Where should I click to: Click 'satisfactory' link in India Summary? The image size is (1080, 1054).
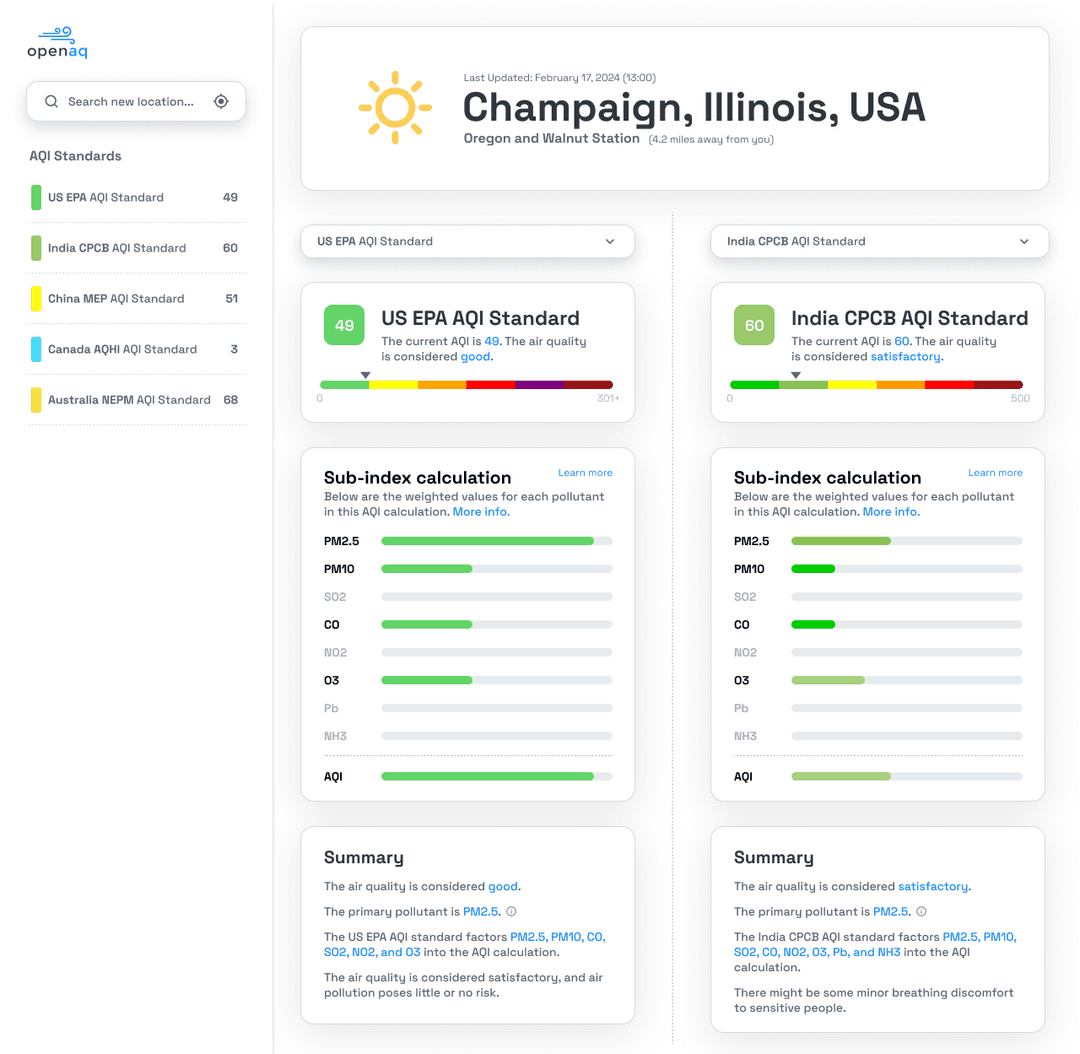[x=933, y=887]
